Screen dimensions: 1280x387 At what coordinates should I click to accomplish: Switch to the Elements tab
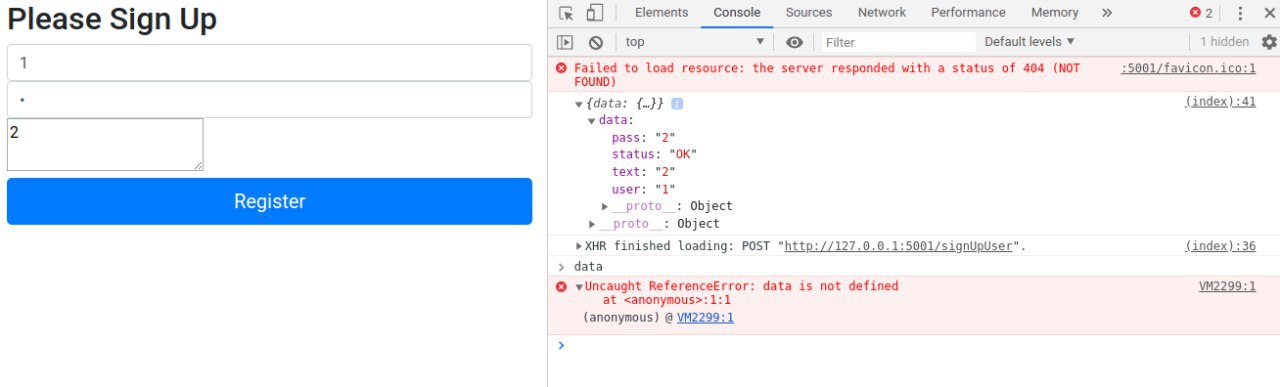click(662, 13)
